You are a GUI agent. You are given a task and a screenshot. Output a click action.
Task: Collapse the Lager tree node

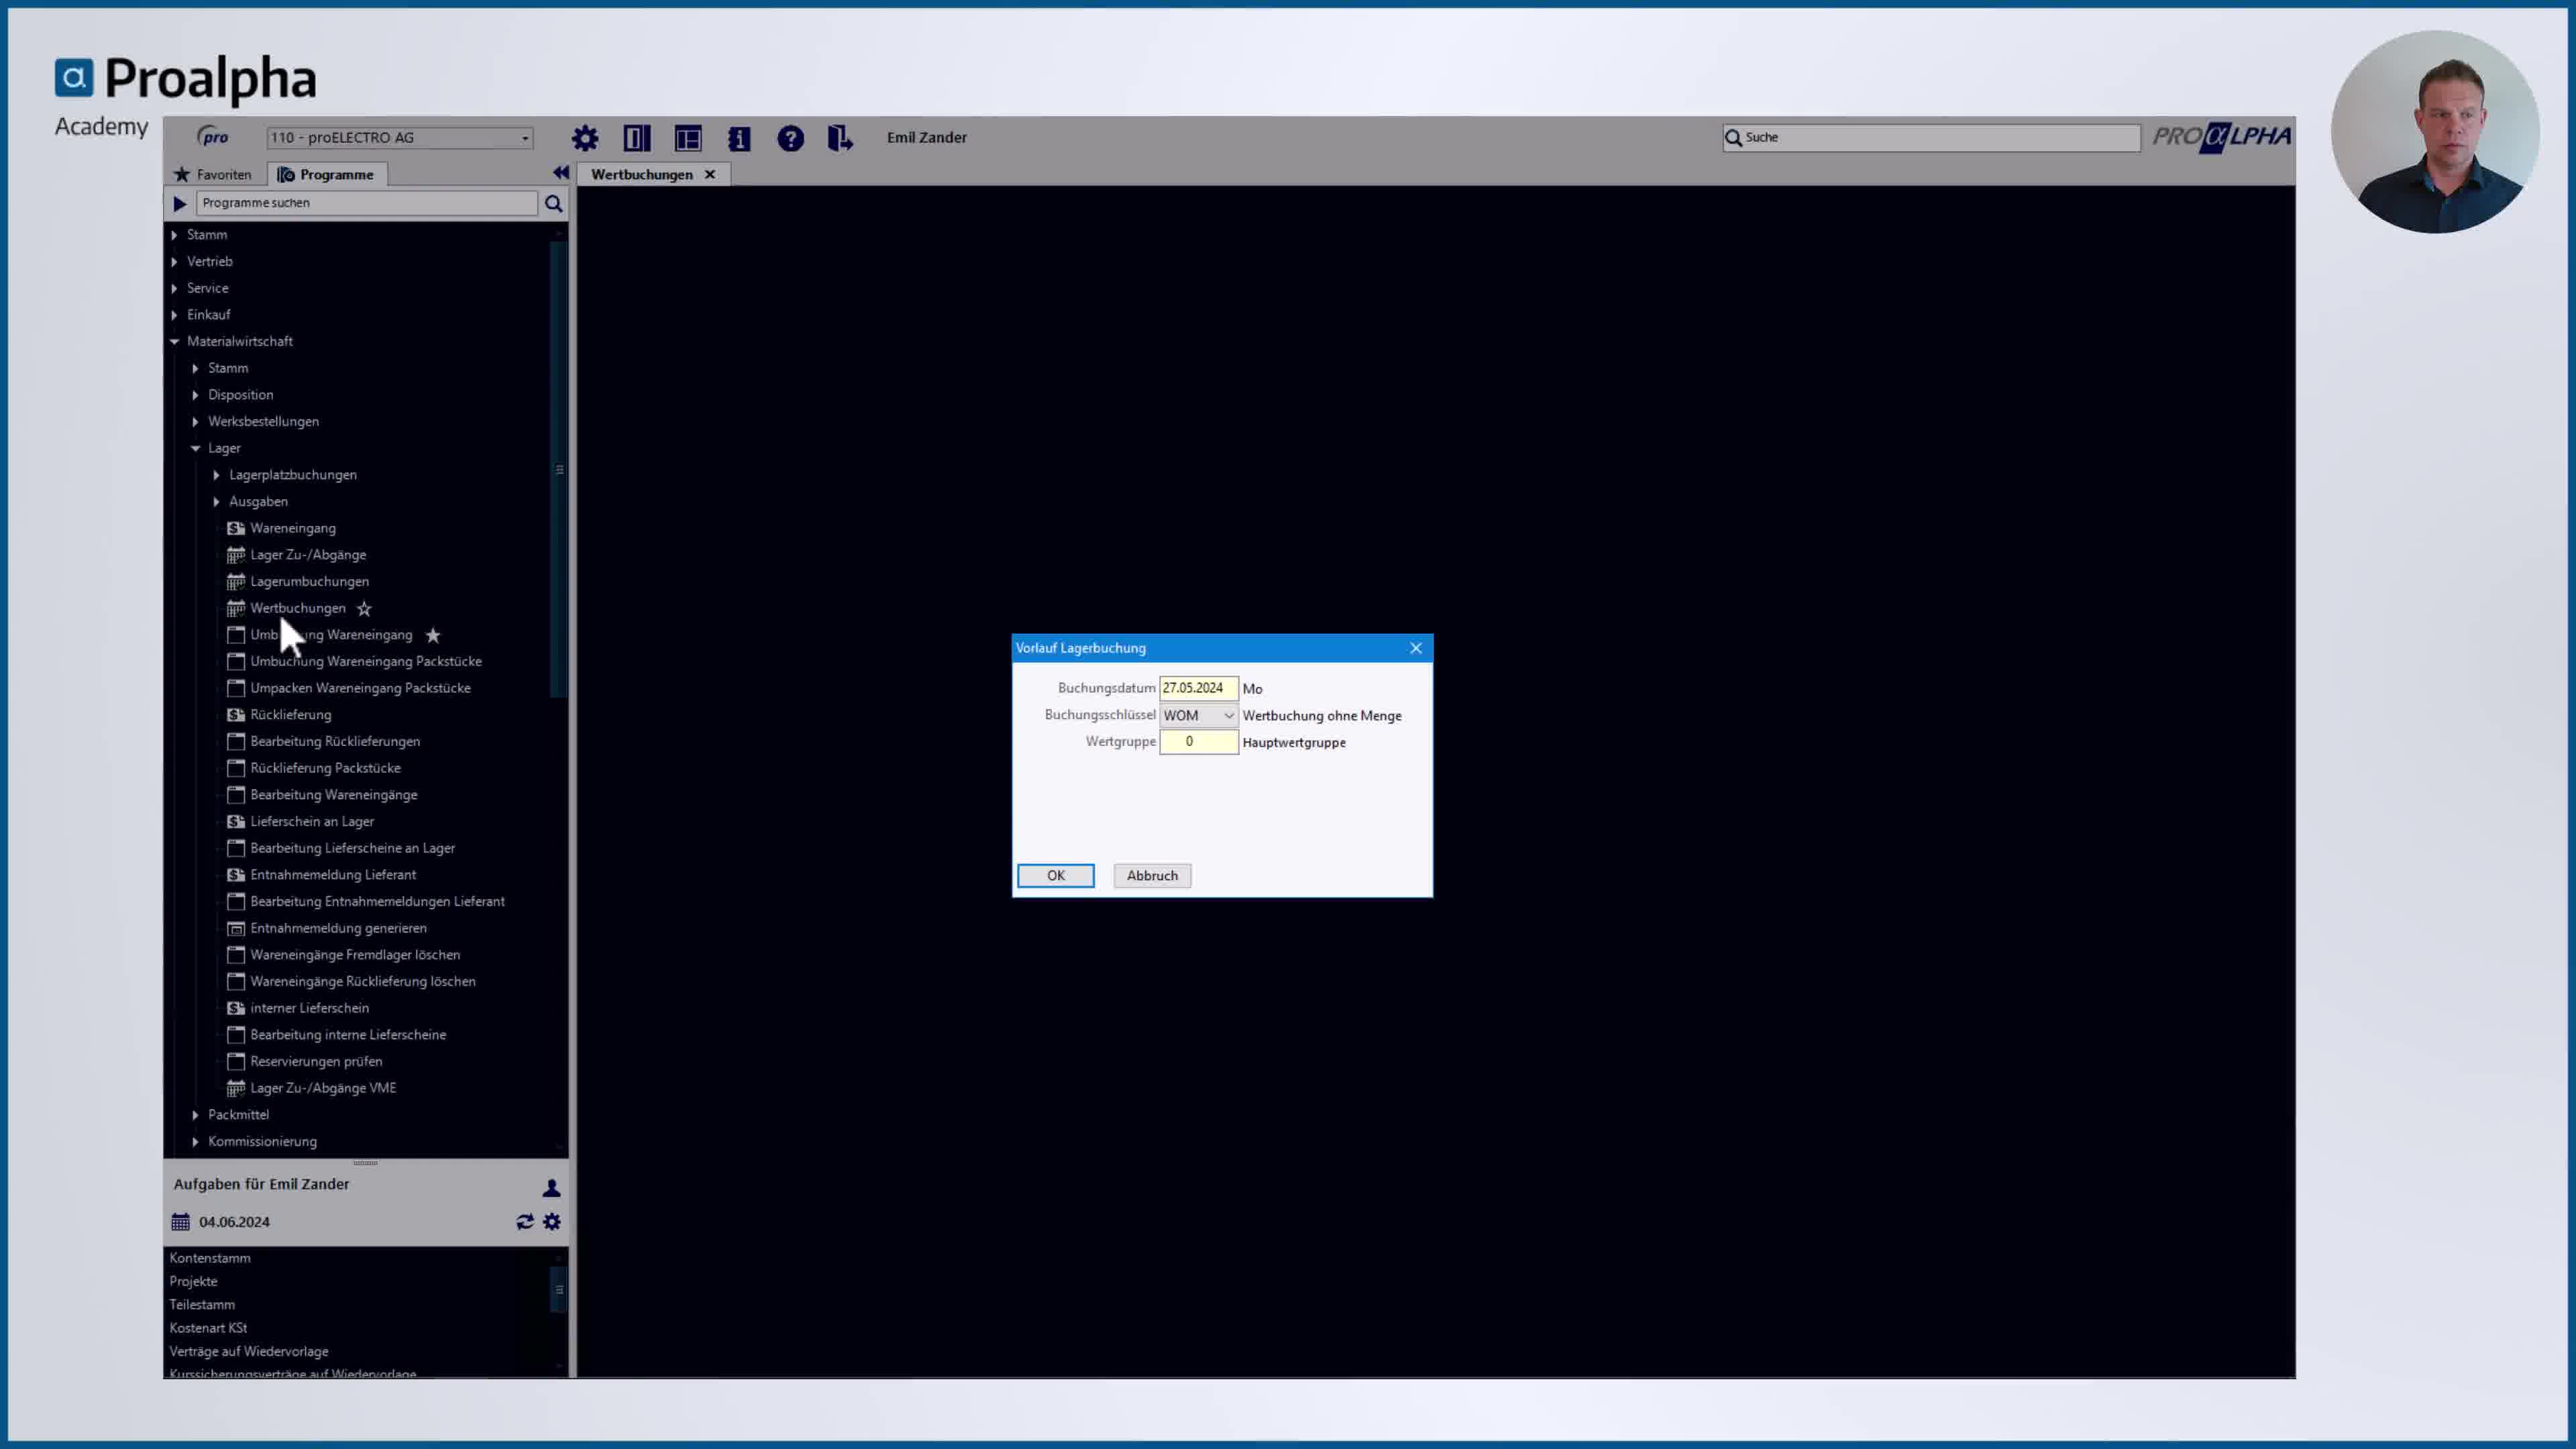(x=195, y=448)
